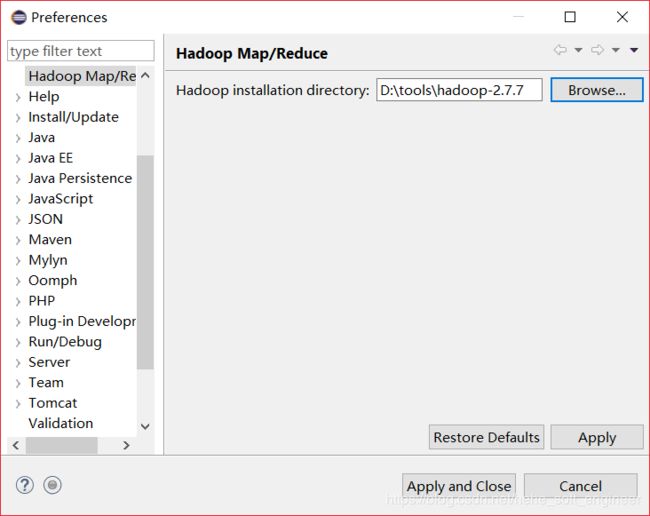Expand the Maven tree node
This screenshot has width=650, height=516.
(18, 240)
